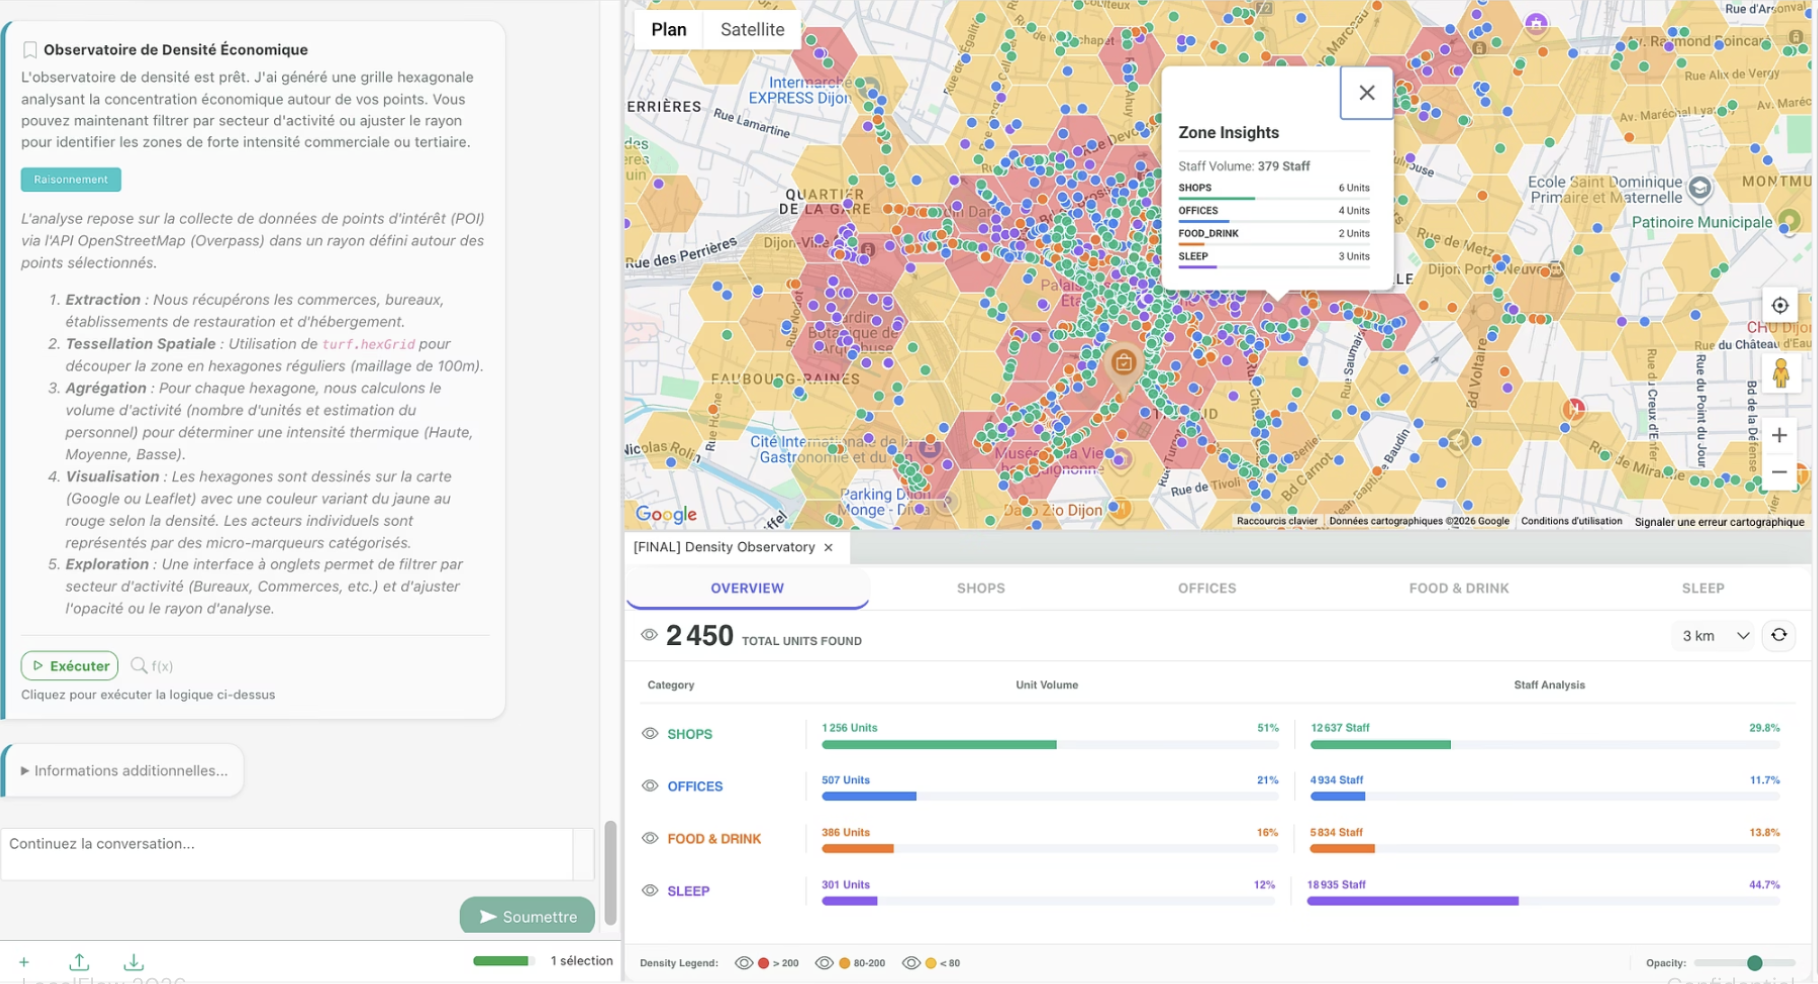1818x984 pixels.
Task: Click the Exécuter button
Action: (70, 665)
